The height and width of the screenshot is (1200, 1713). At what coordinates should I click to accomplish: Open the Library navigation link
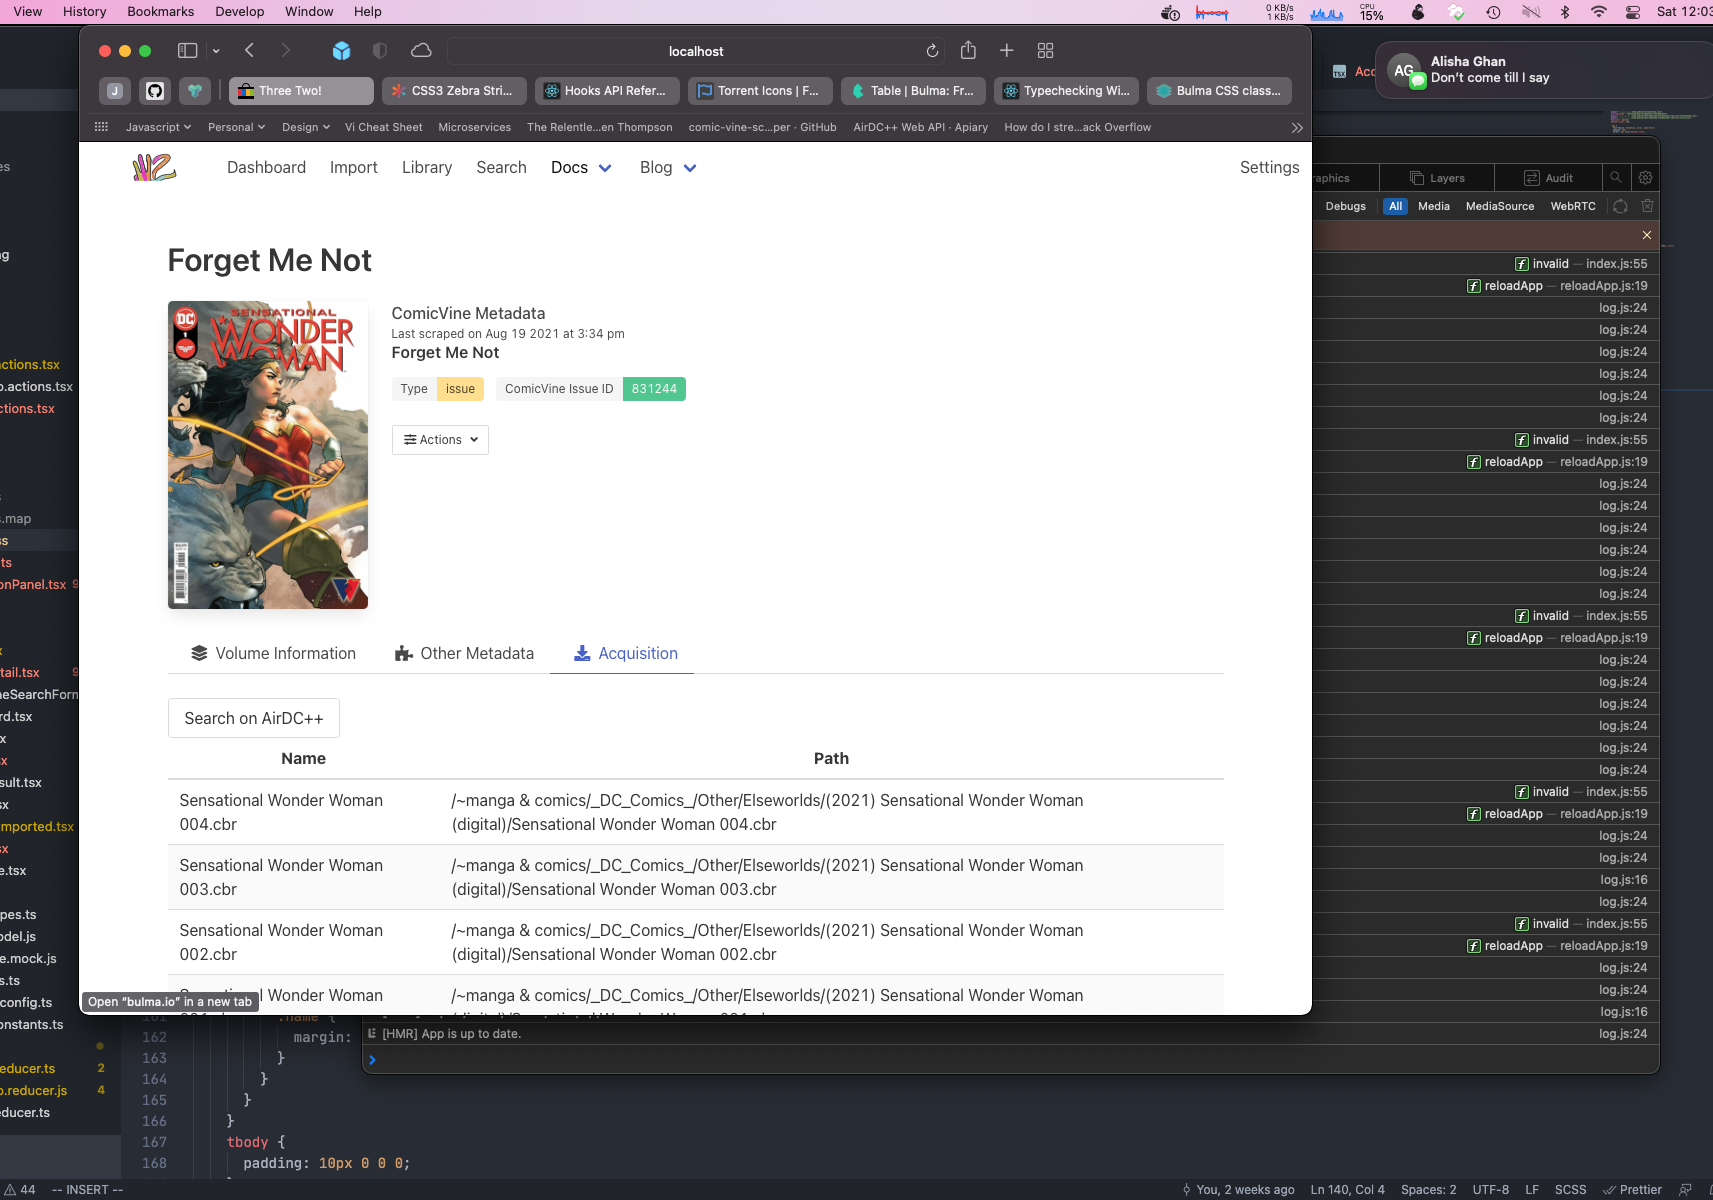(427, 168)
